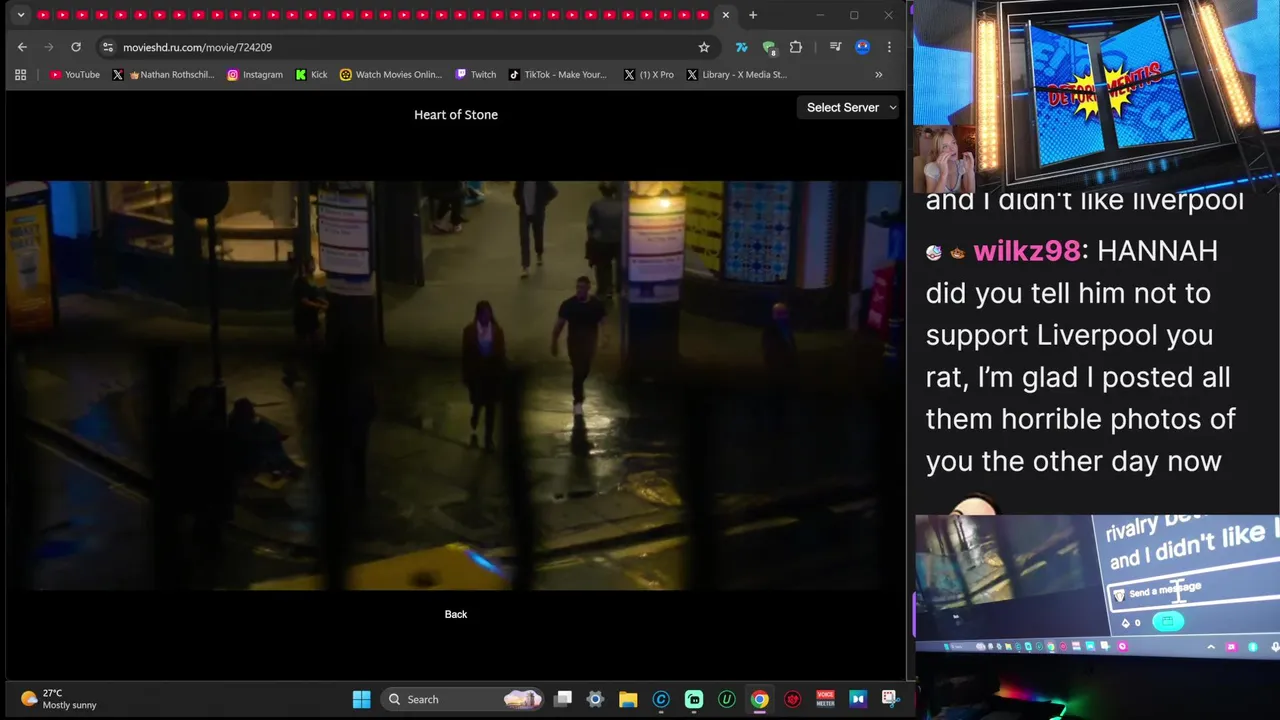
Task: Close the active browser tab
Action: tap(726, 15)
